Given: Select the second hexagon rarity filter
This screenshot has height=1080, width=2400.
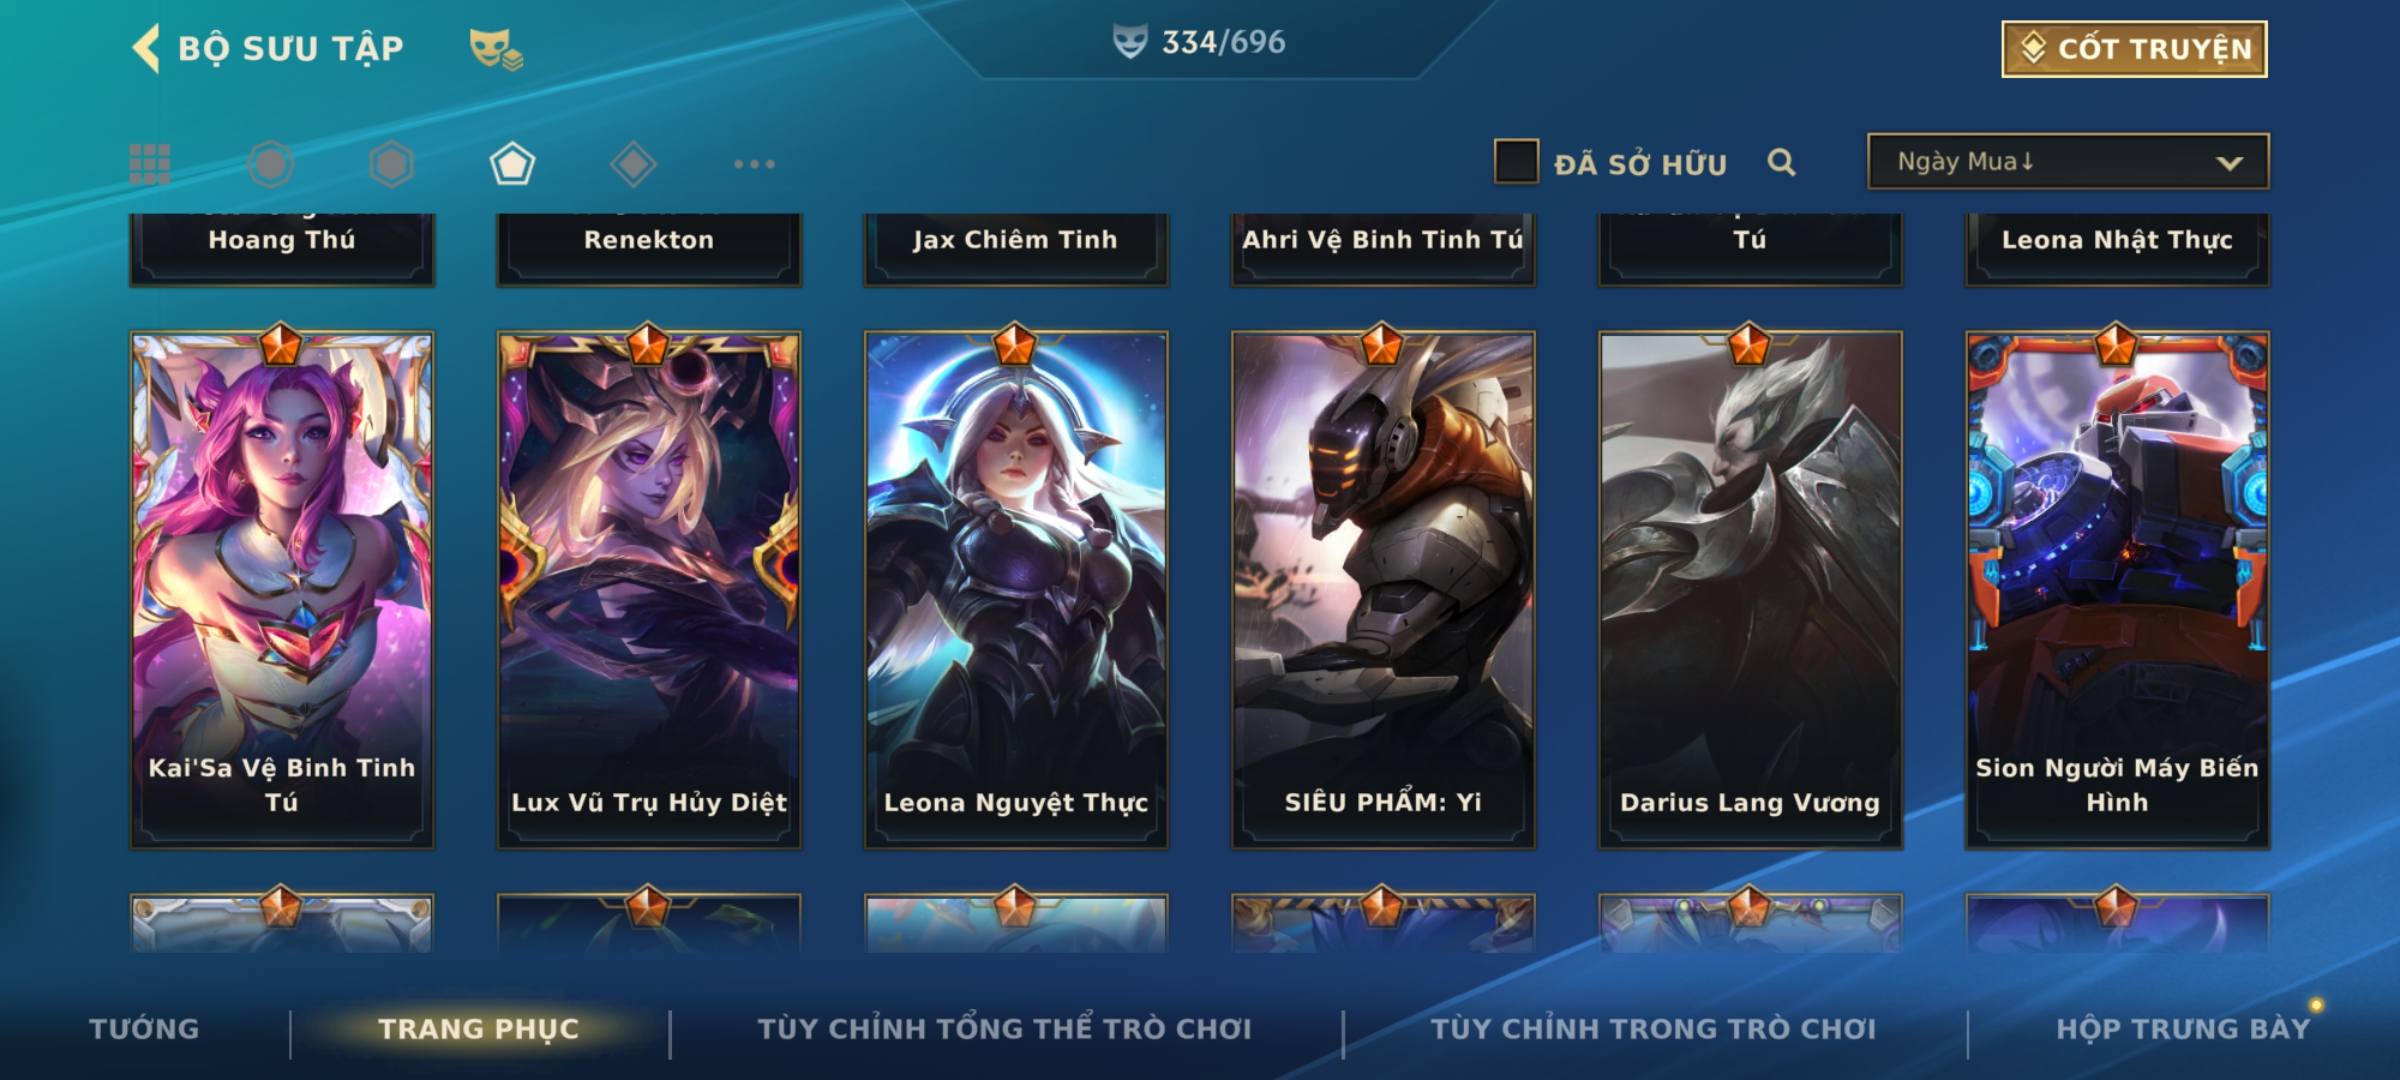Looking at the screenshot, I should (391, 164).
